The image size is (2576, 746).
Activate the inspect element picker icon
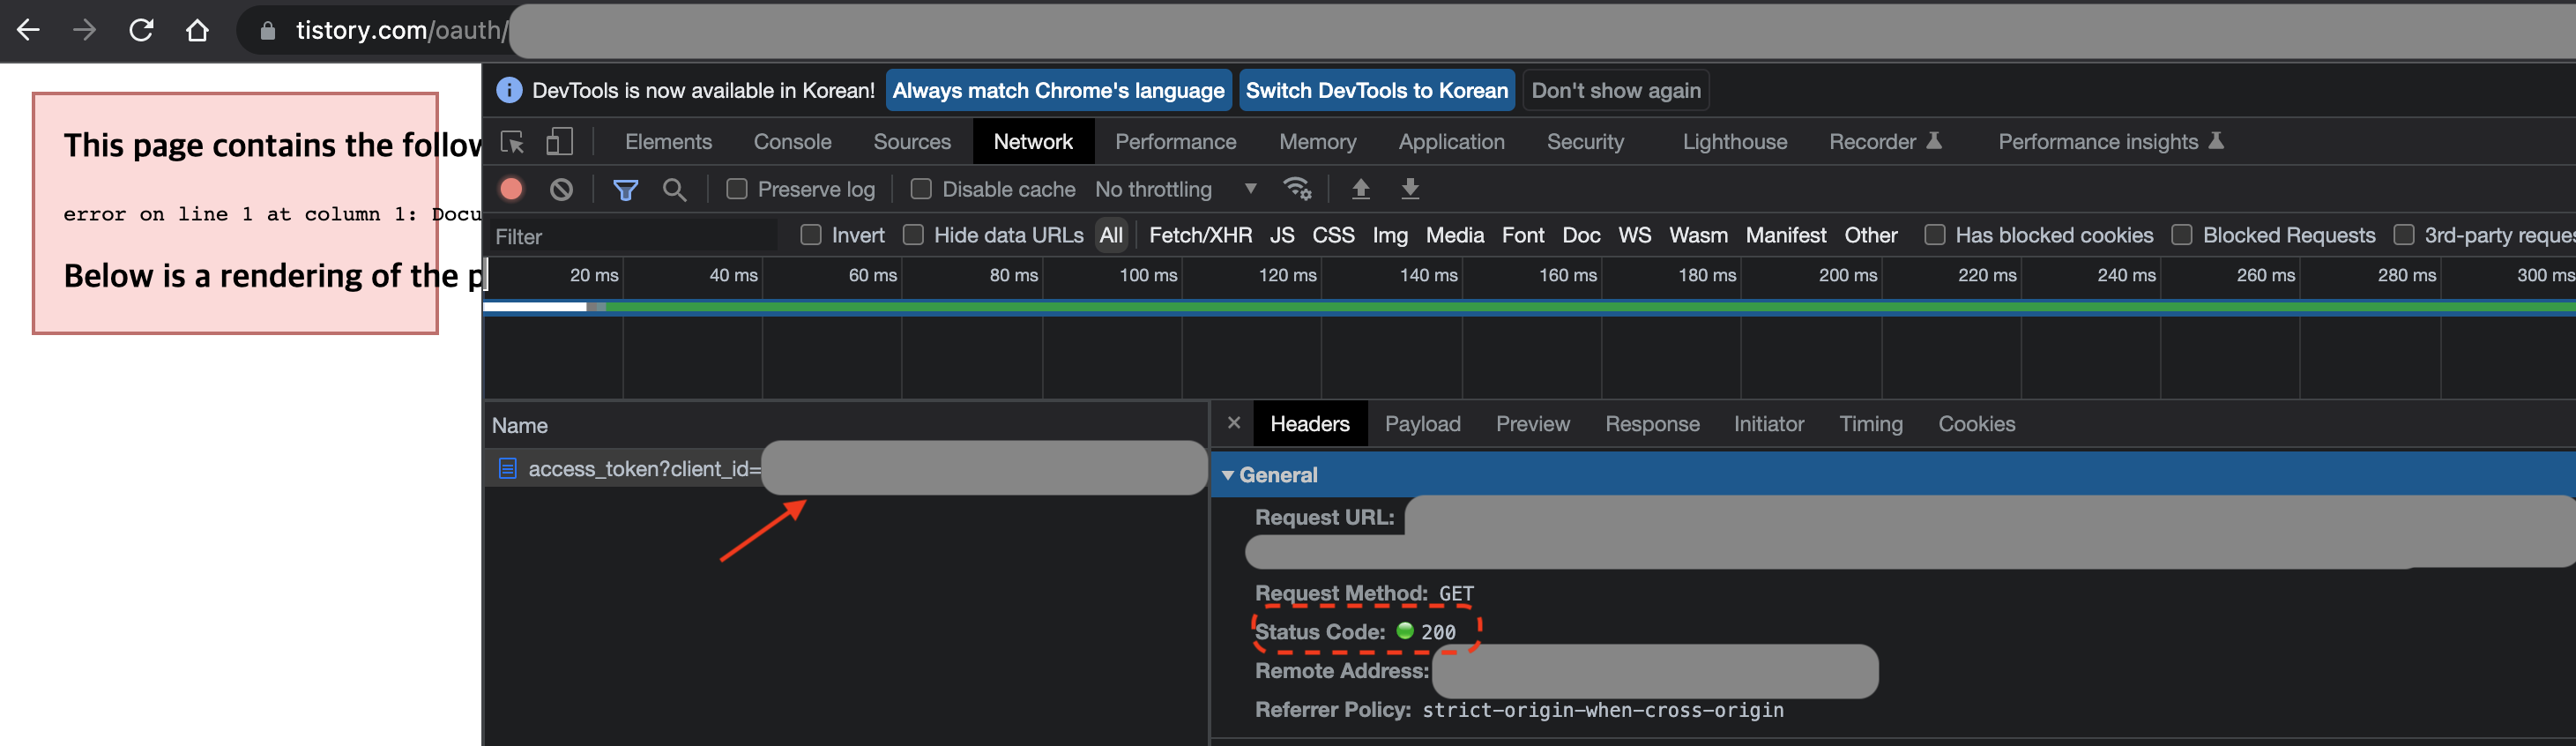[513, 142]
